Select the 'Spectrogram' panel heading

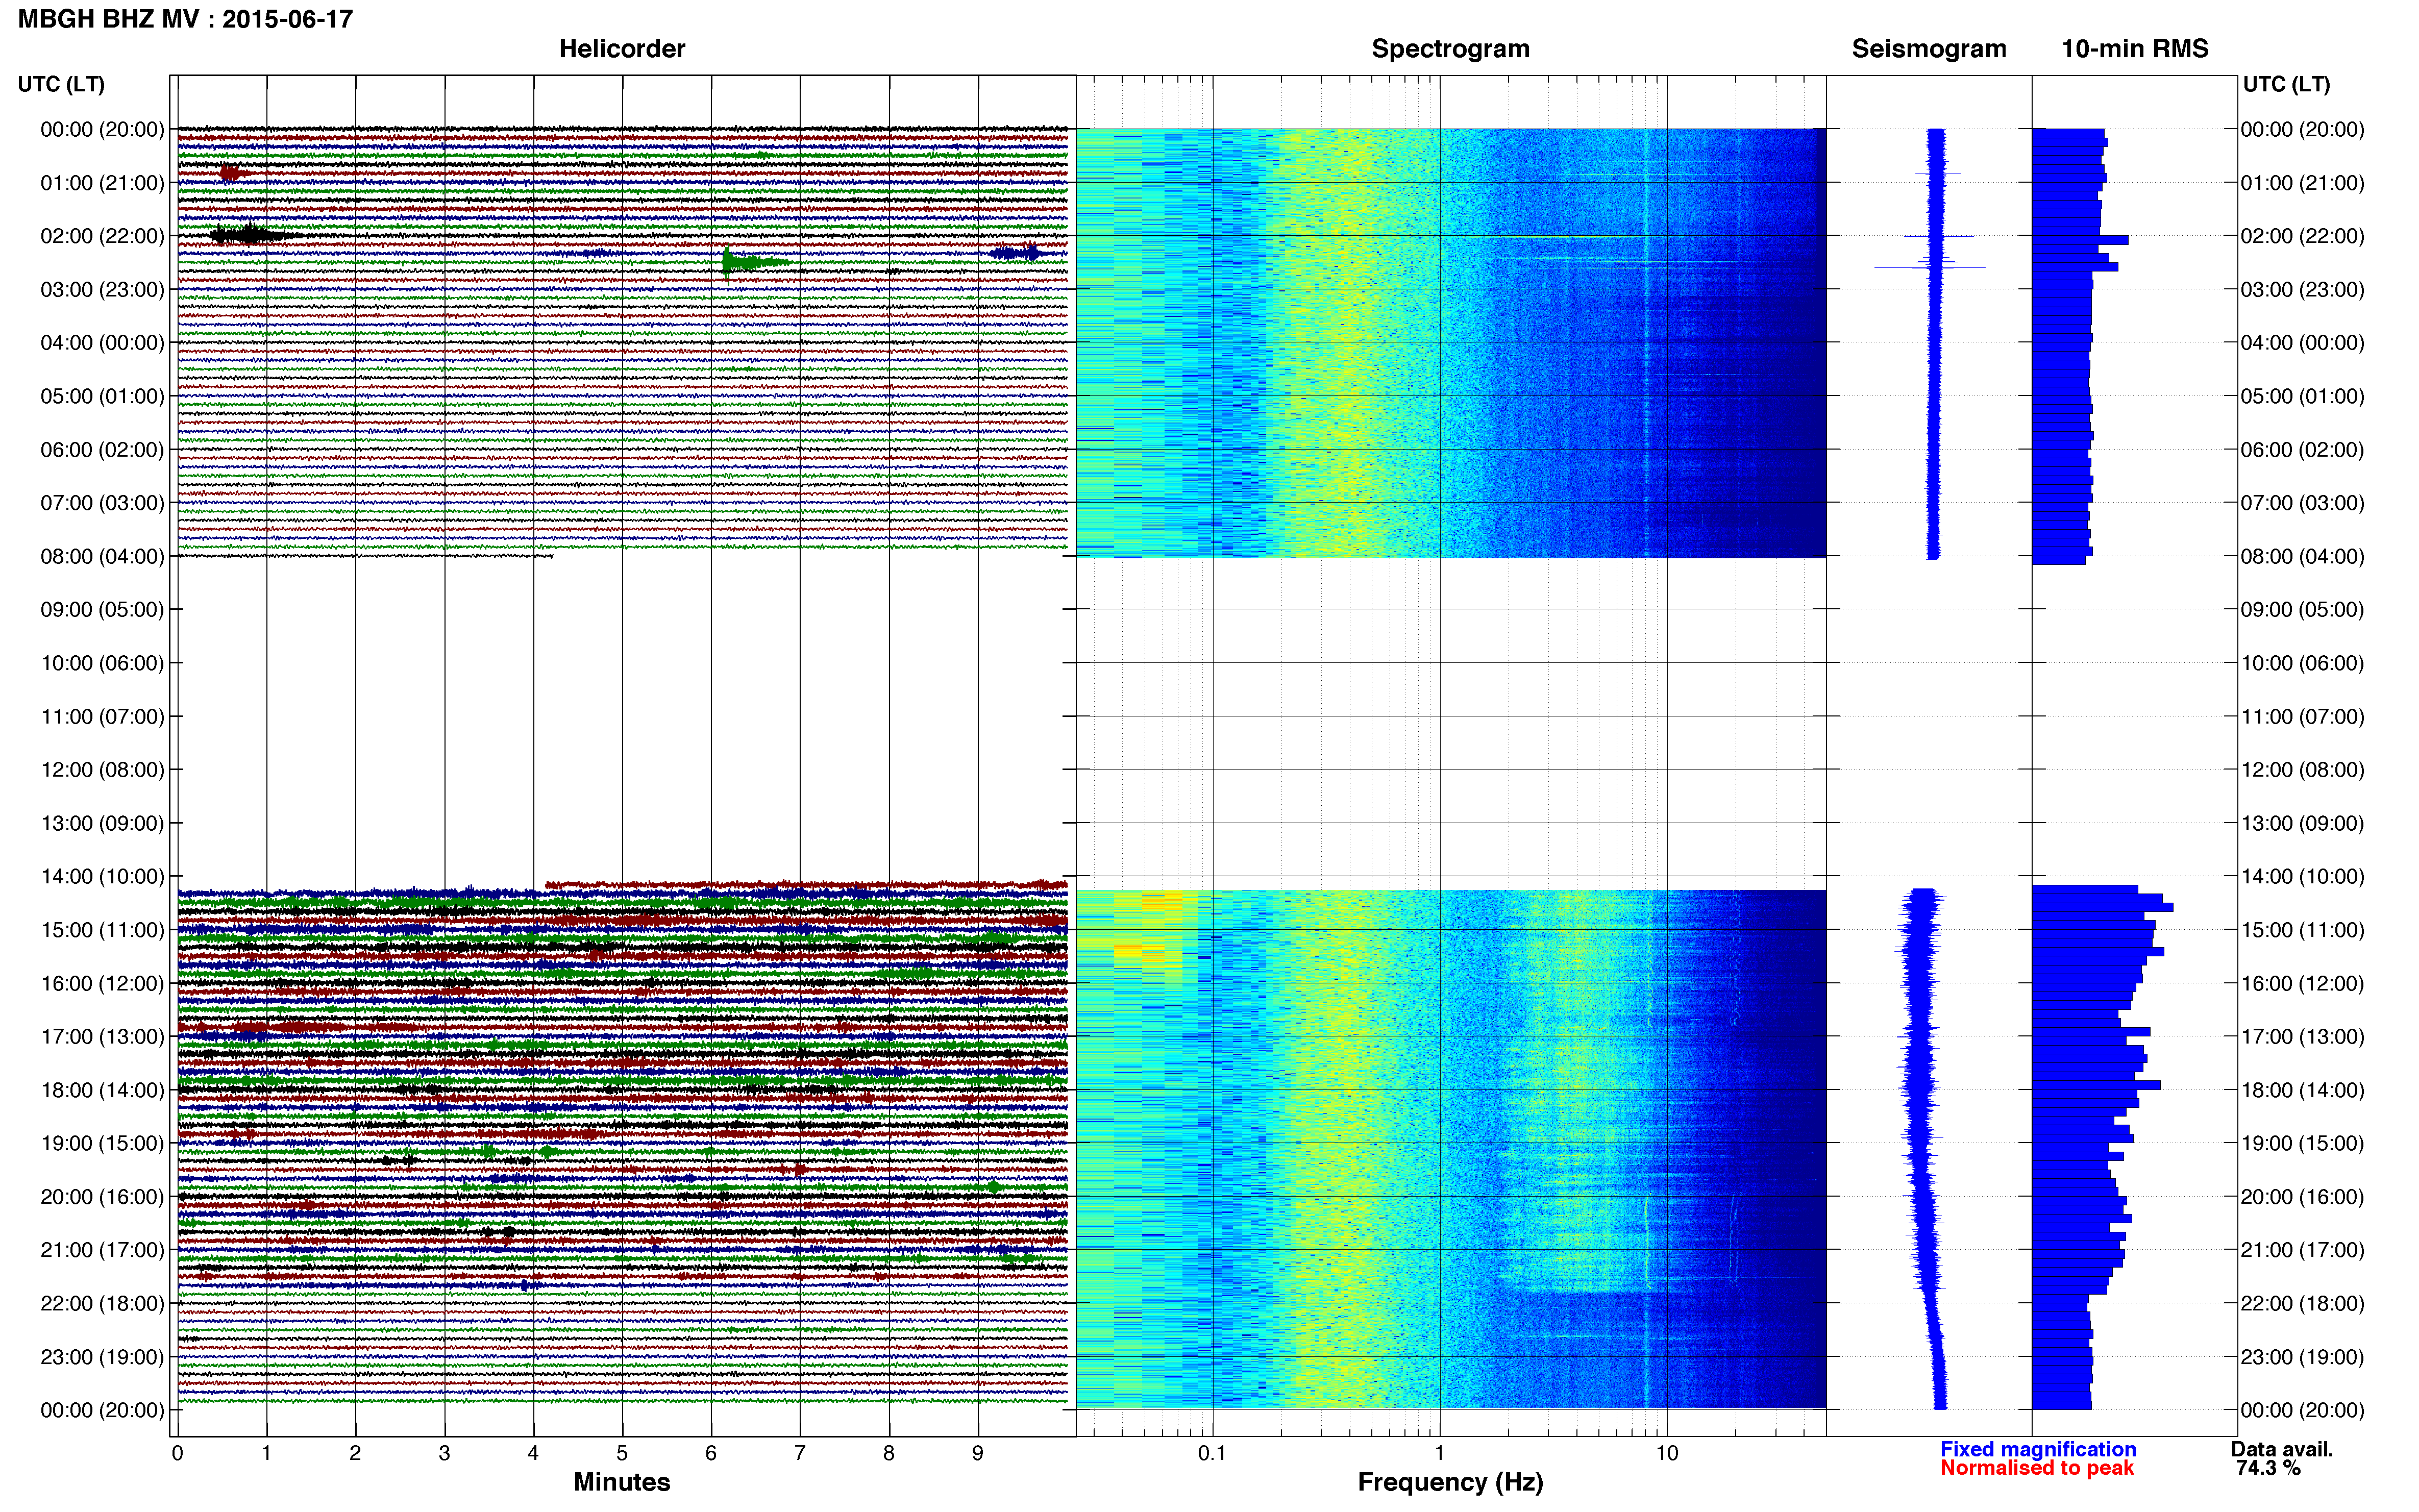tap(1450, 49)
